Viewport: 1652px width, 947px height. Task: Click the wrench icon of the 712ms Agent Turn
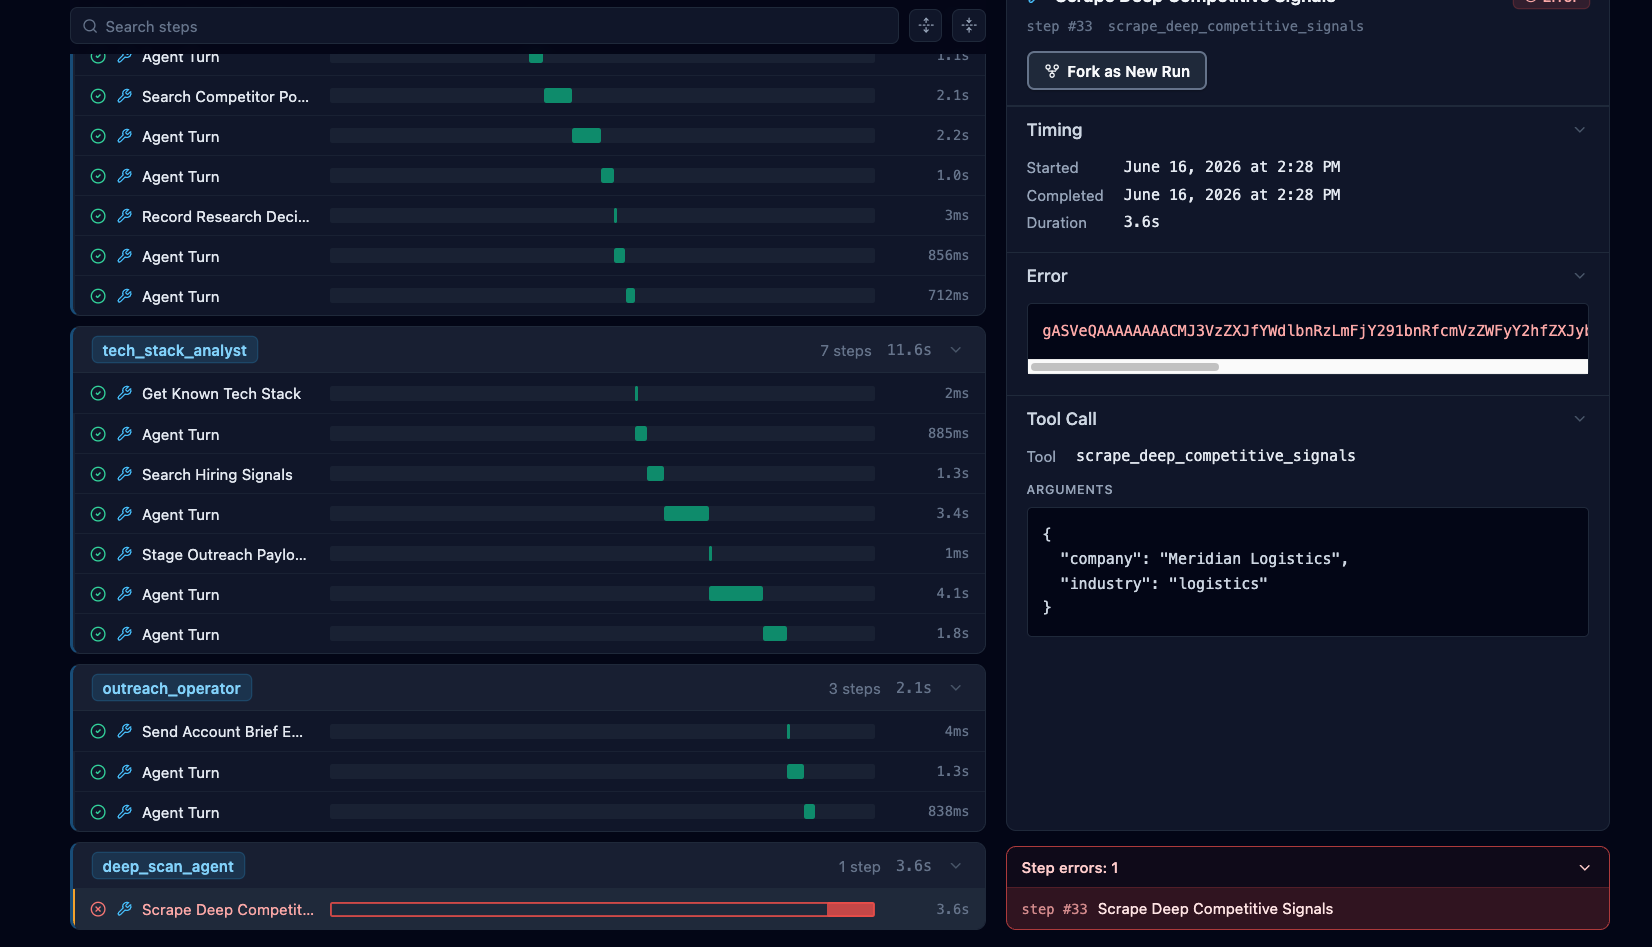pos(125,296)
